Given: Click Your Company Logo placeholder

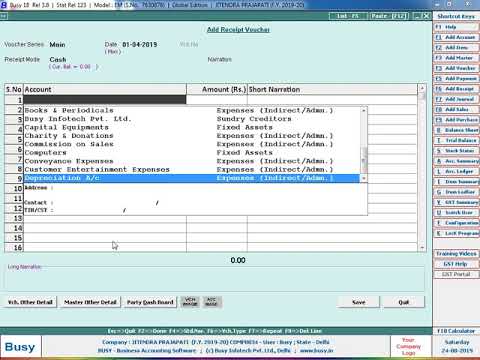Looking at the screenshot, I should click(408, 346).
